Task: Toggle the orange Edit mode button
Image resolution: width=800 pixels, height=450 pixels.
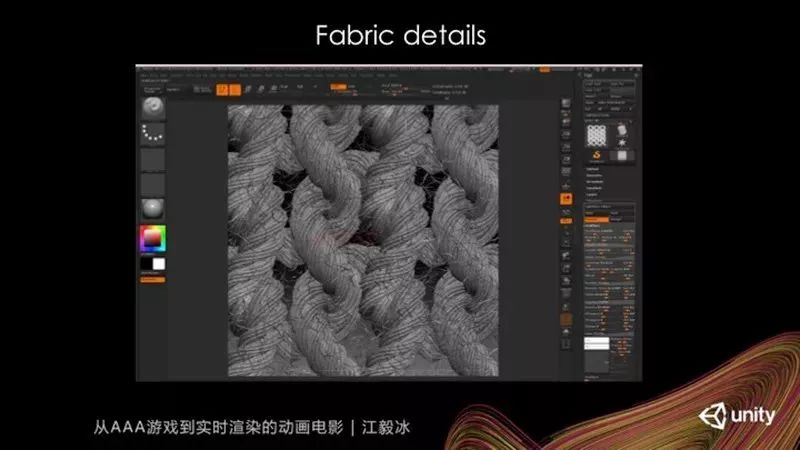Action: click(222, 90)
